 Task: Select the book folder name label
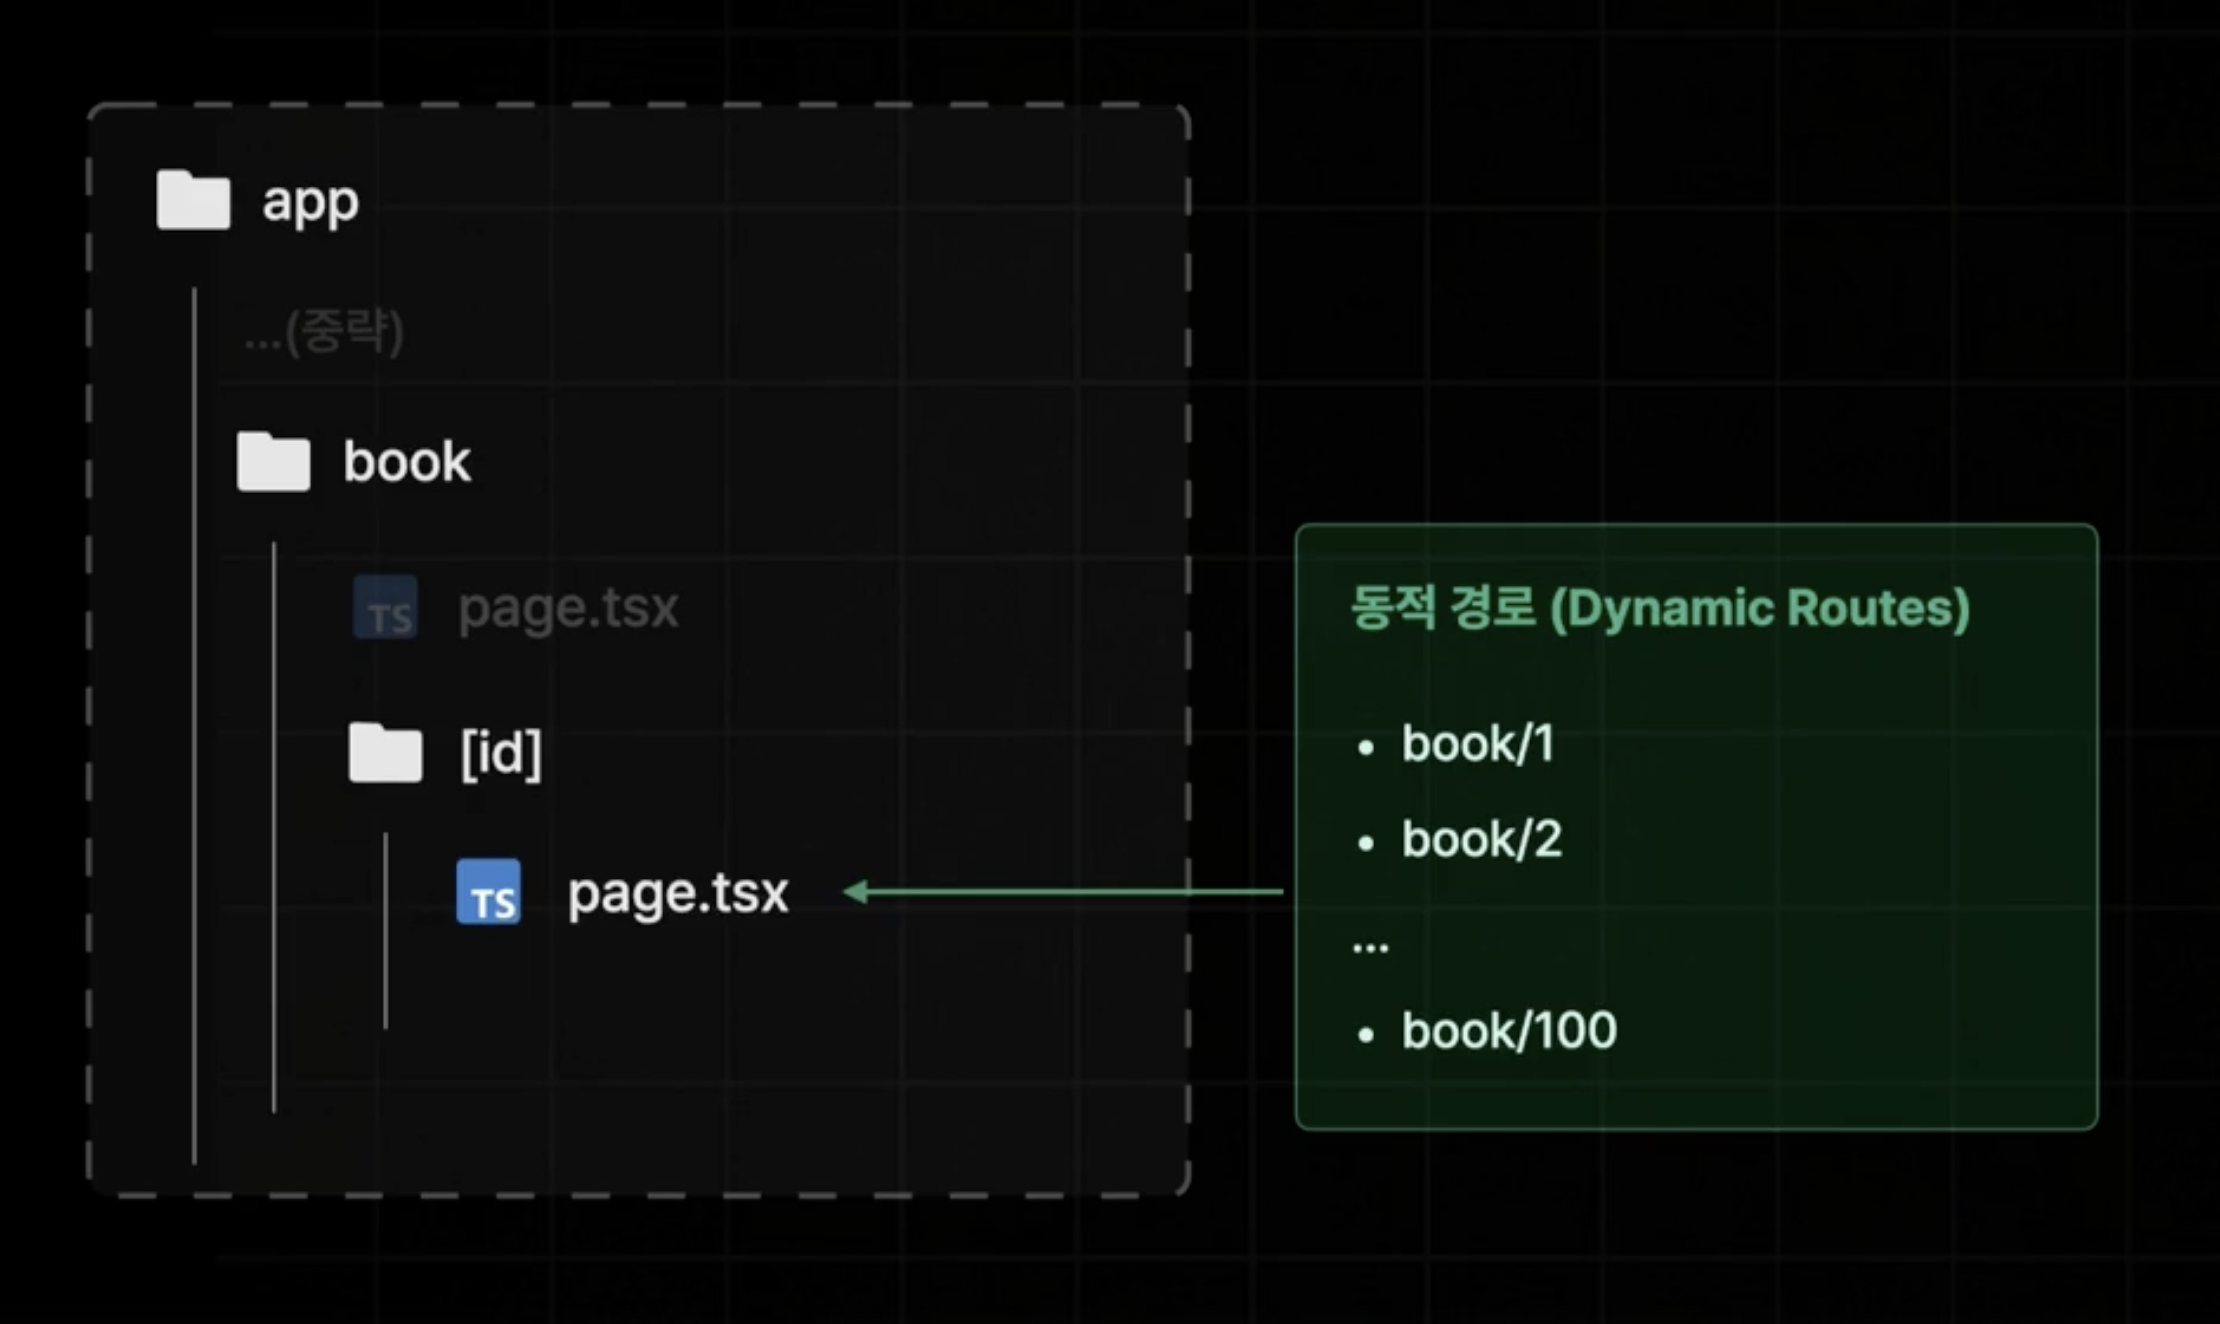406,462
